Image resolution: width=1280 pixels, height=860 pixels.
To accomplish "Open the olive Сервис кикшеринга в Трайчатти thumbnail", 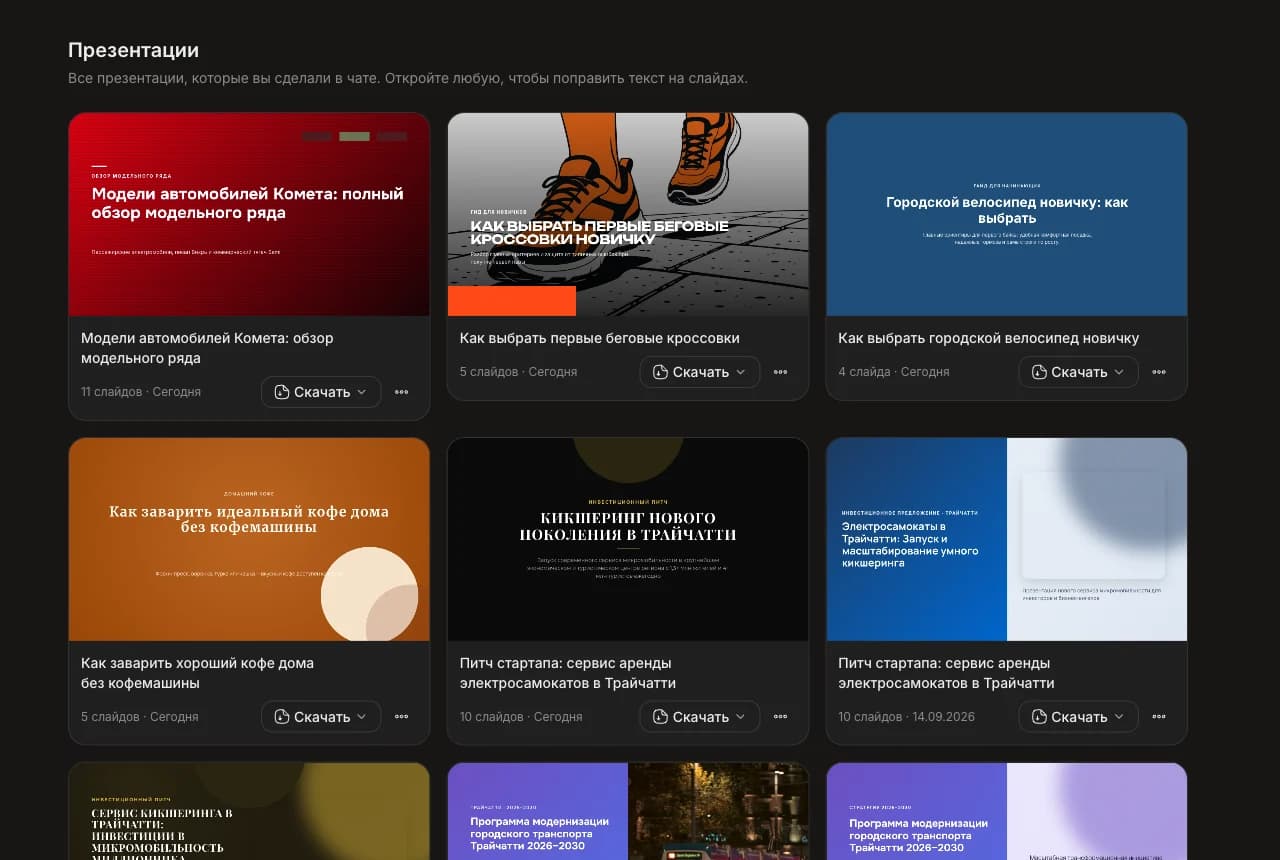I will 249,811.
